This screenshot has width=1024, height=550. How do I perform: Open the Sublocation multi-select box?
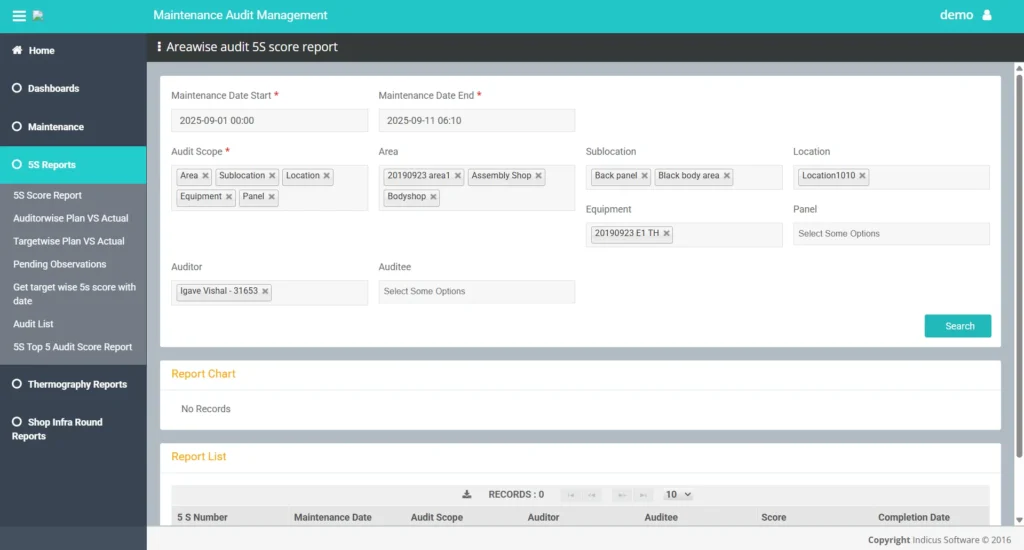tap(684, 177)
